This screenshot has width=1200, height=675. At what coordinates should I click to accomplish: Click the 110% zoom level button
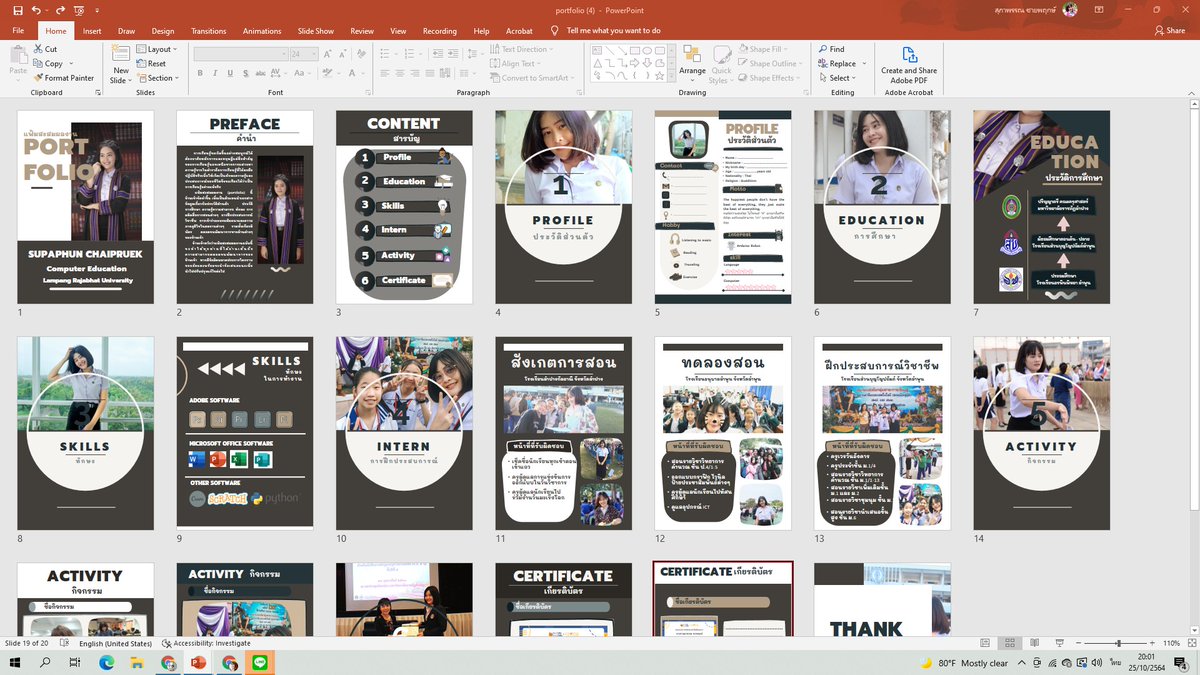pos(1172,644)
